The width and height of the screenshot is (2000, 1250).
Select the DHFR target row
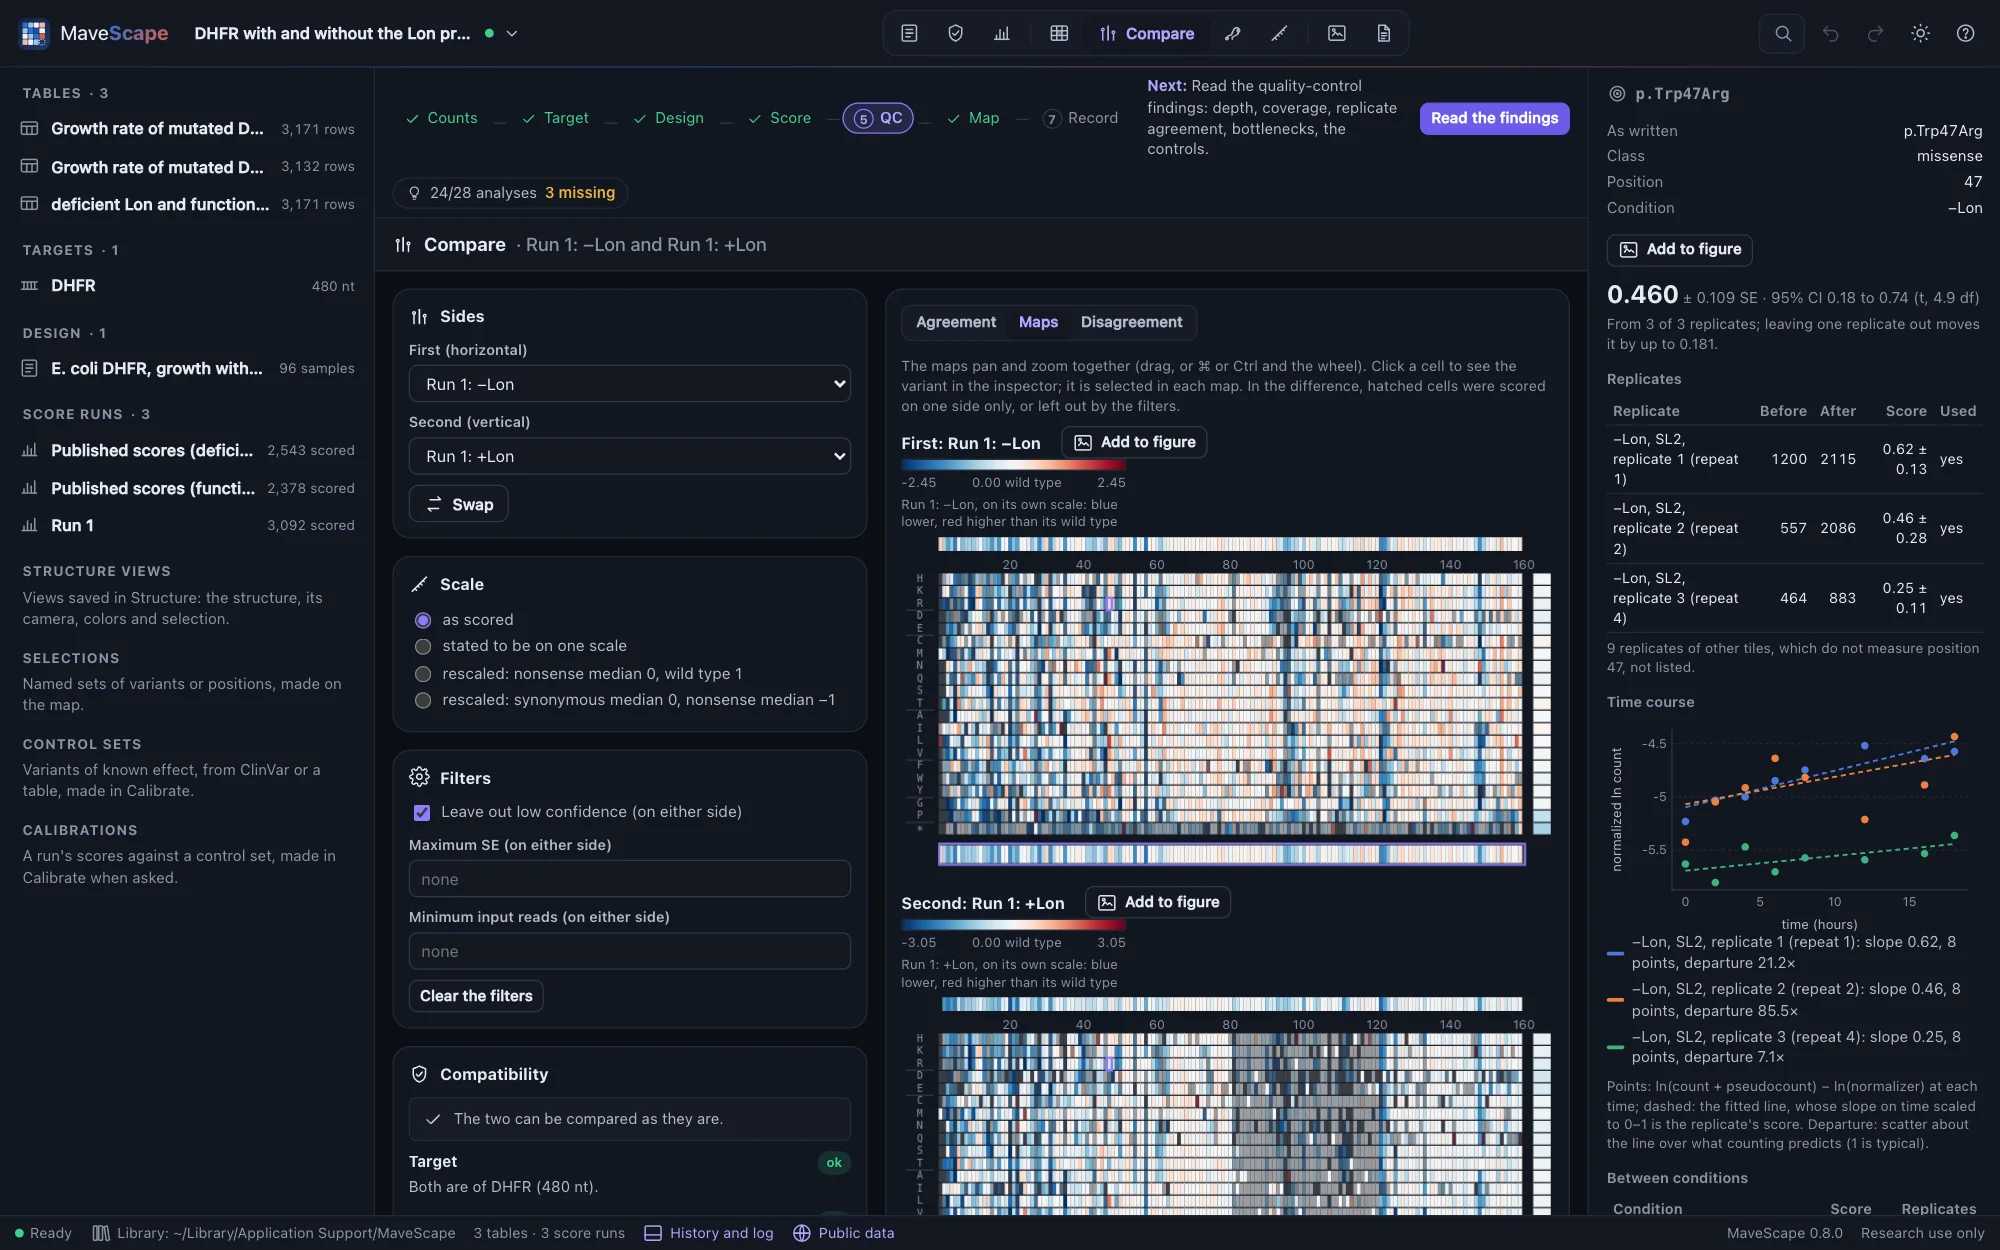pyautogui.click(x=188, y=286)
